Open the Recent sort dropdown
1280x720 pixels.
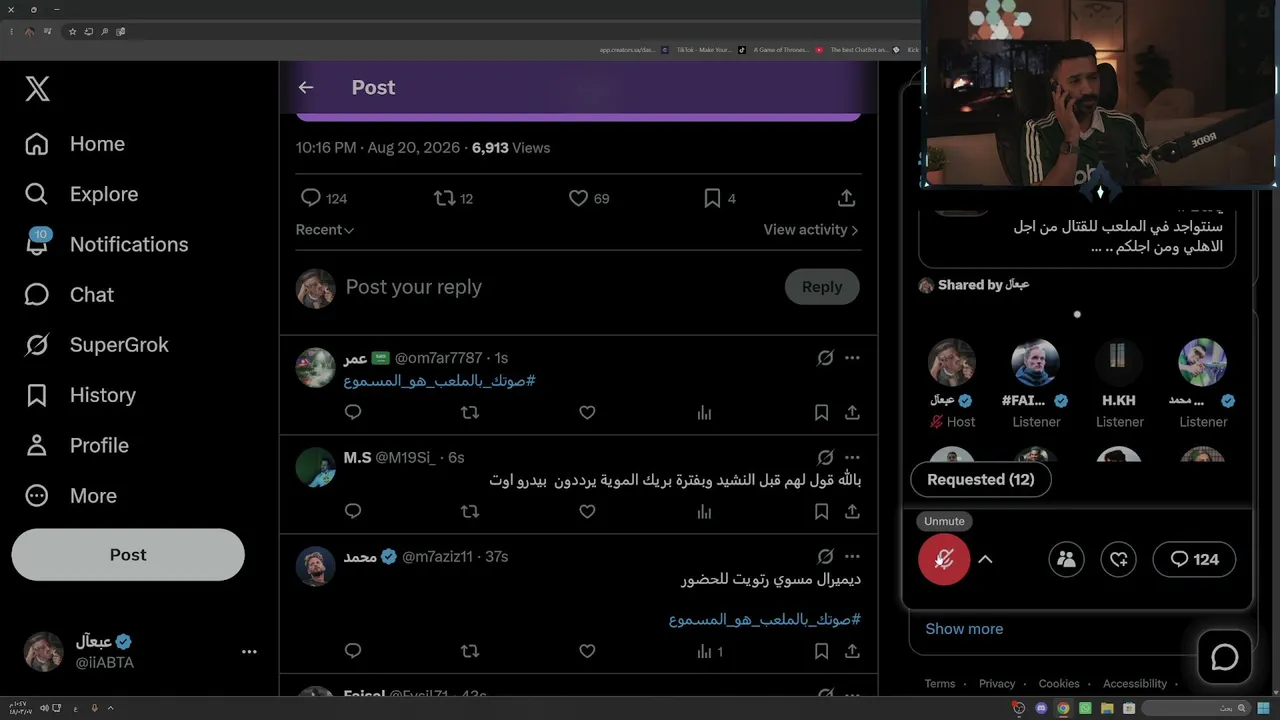(x=325, y=230)
